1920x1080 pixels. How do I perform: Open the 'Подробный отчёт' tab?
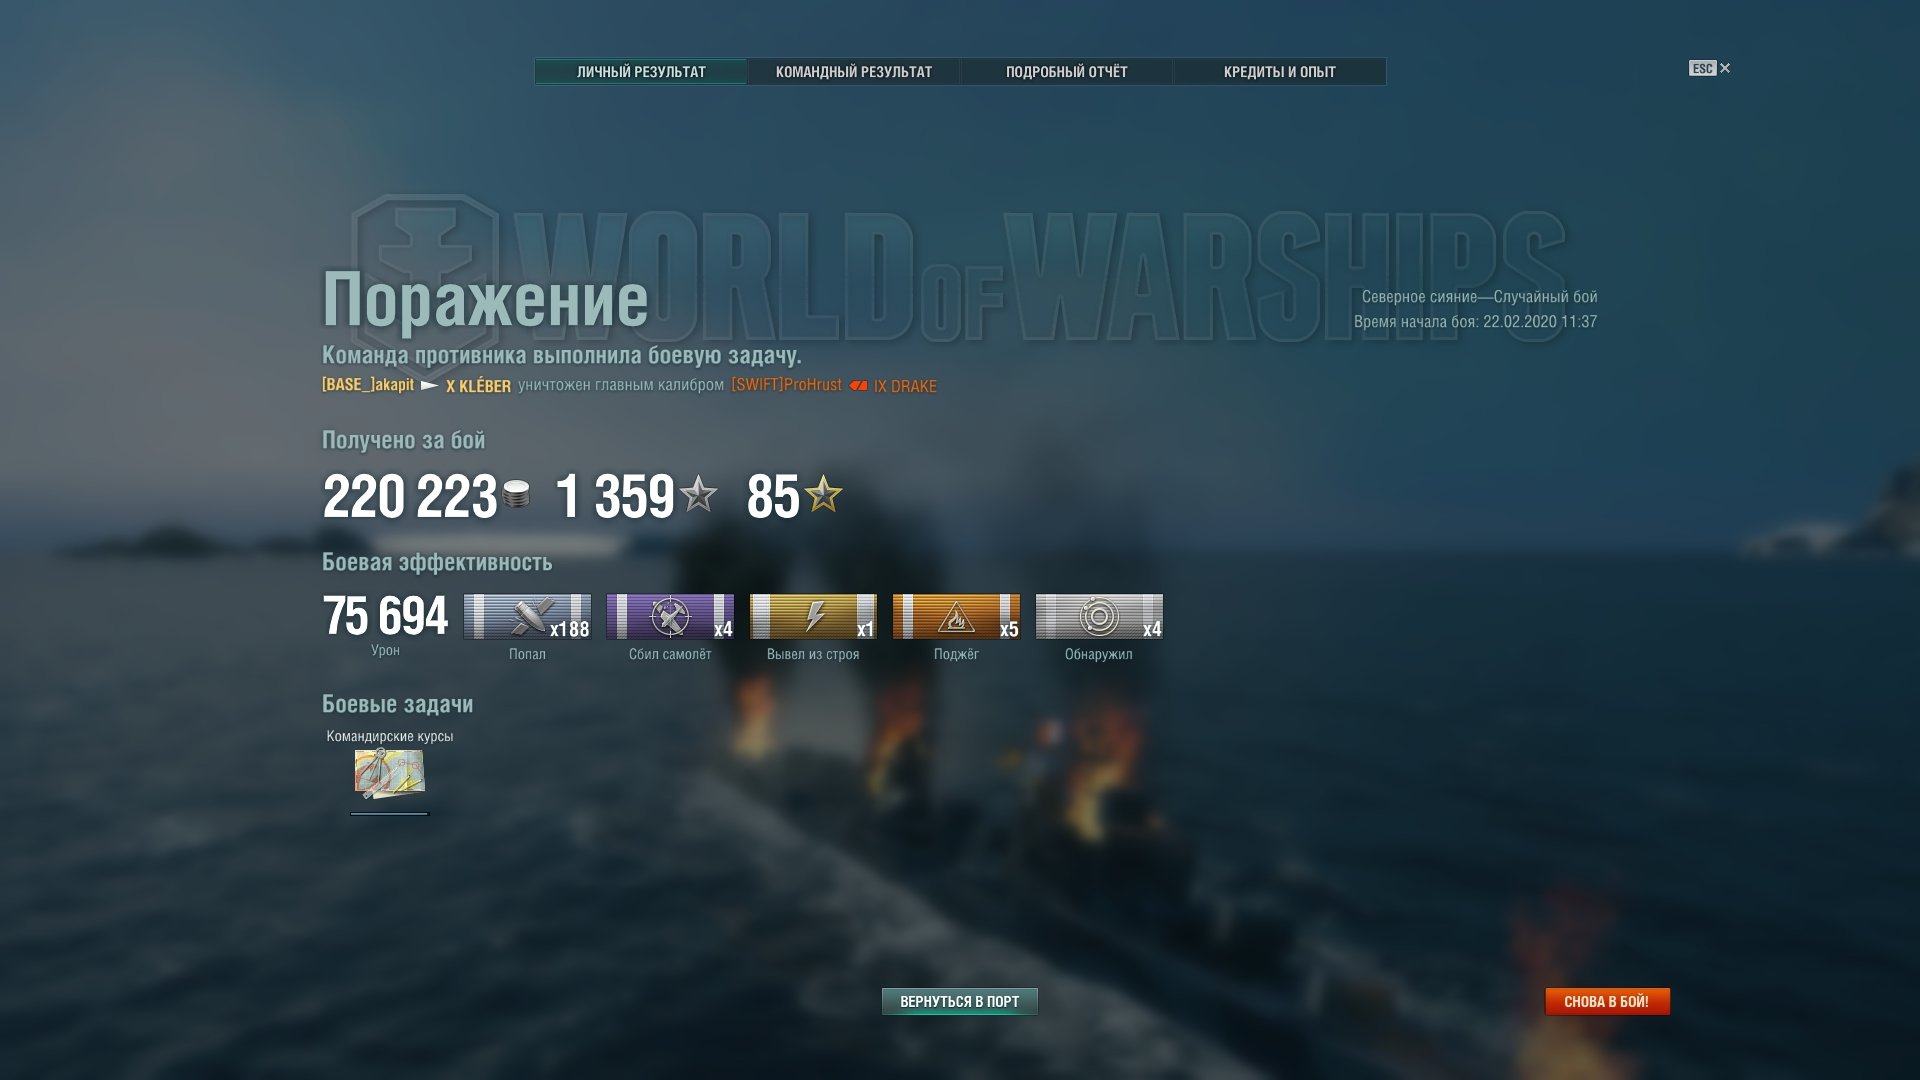point(1067,72)
